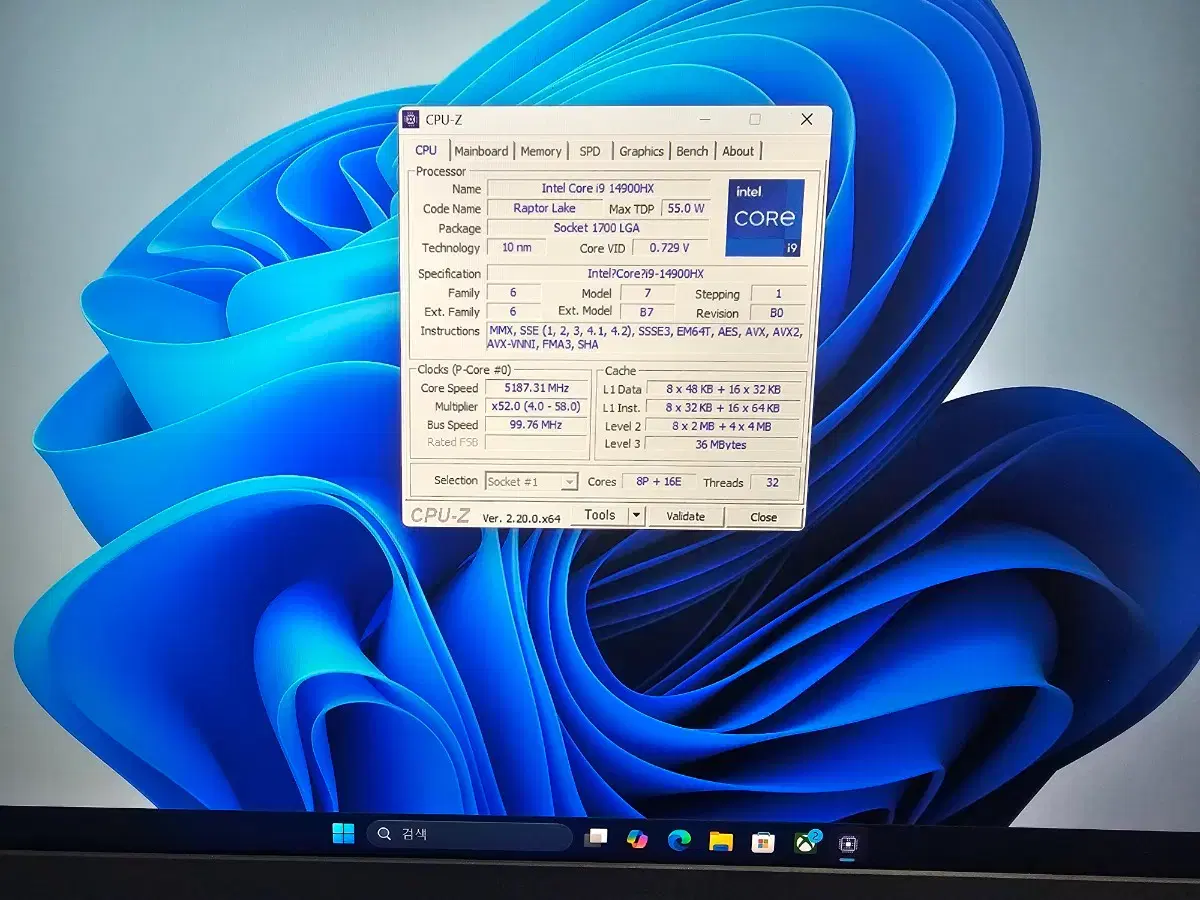Open Microsoft Edge from the taskbar
The height and width of the screenshot is (900, 1200).
pos(679,840)
